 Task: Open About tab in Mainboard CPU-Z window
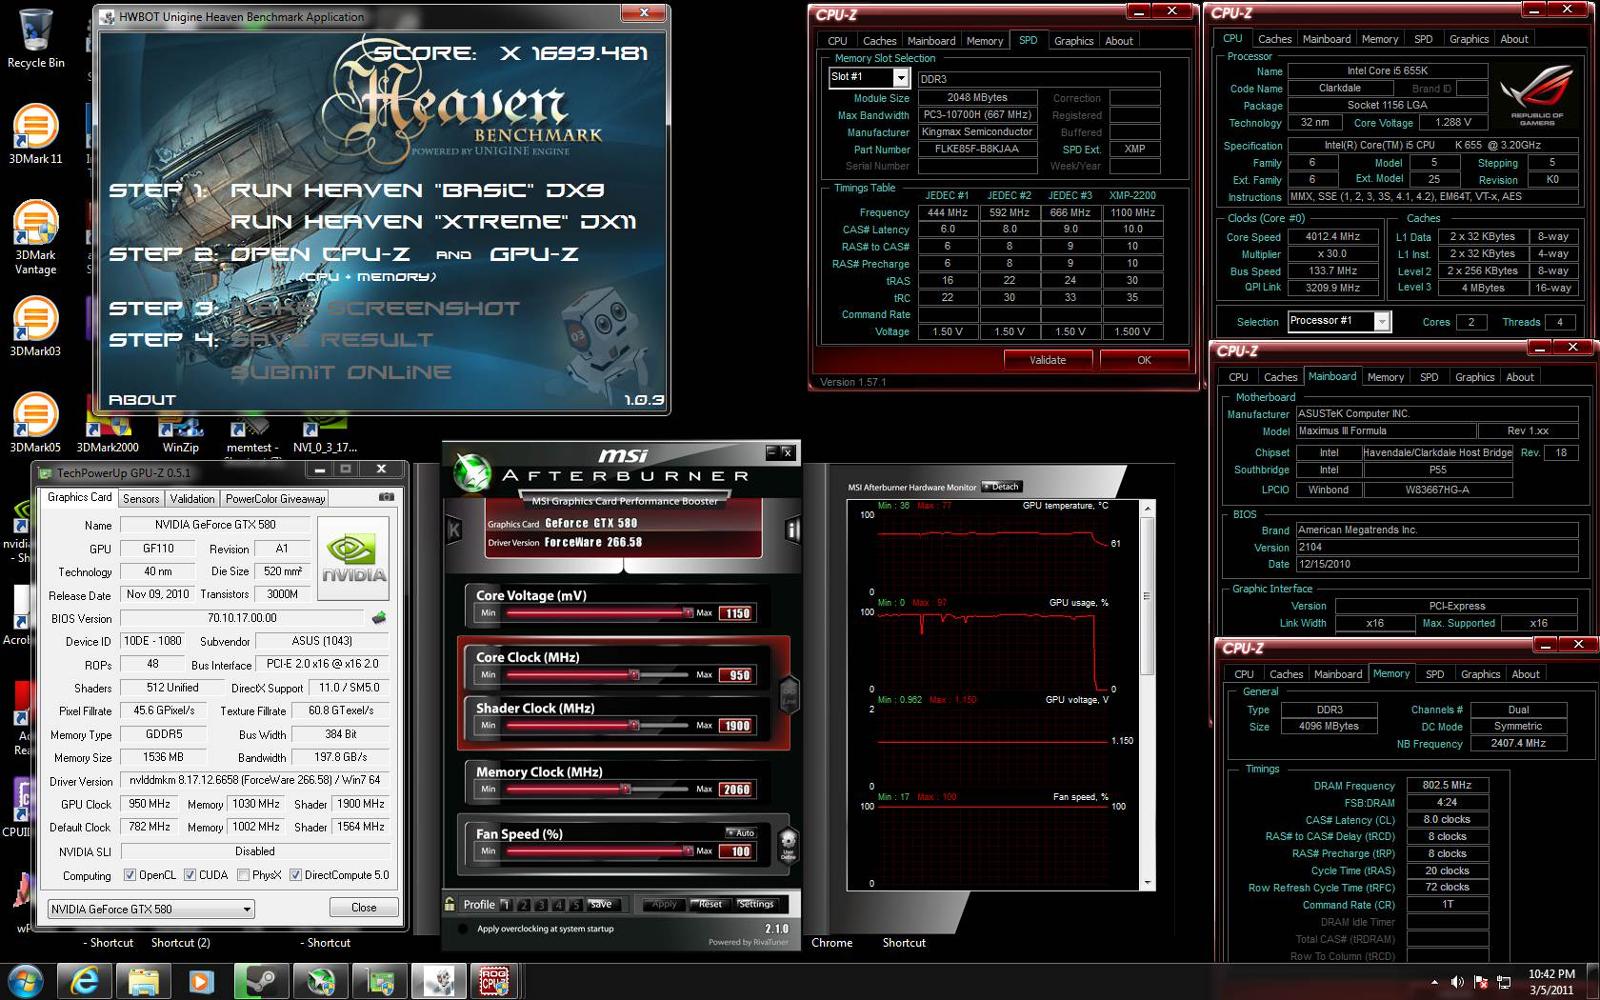click(1520, 377)
